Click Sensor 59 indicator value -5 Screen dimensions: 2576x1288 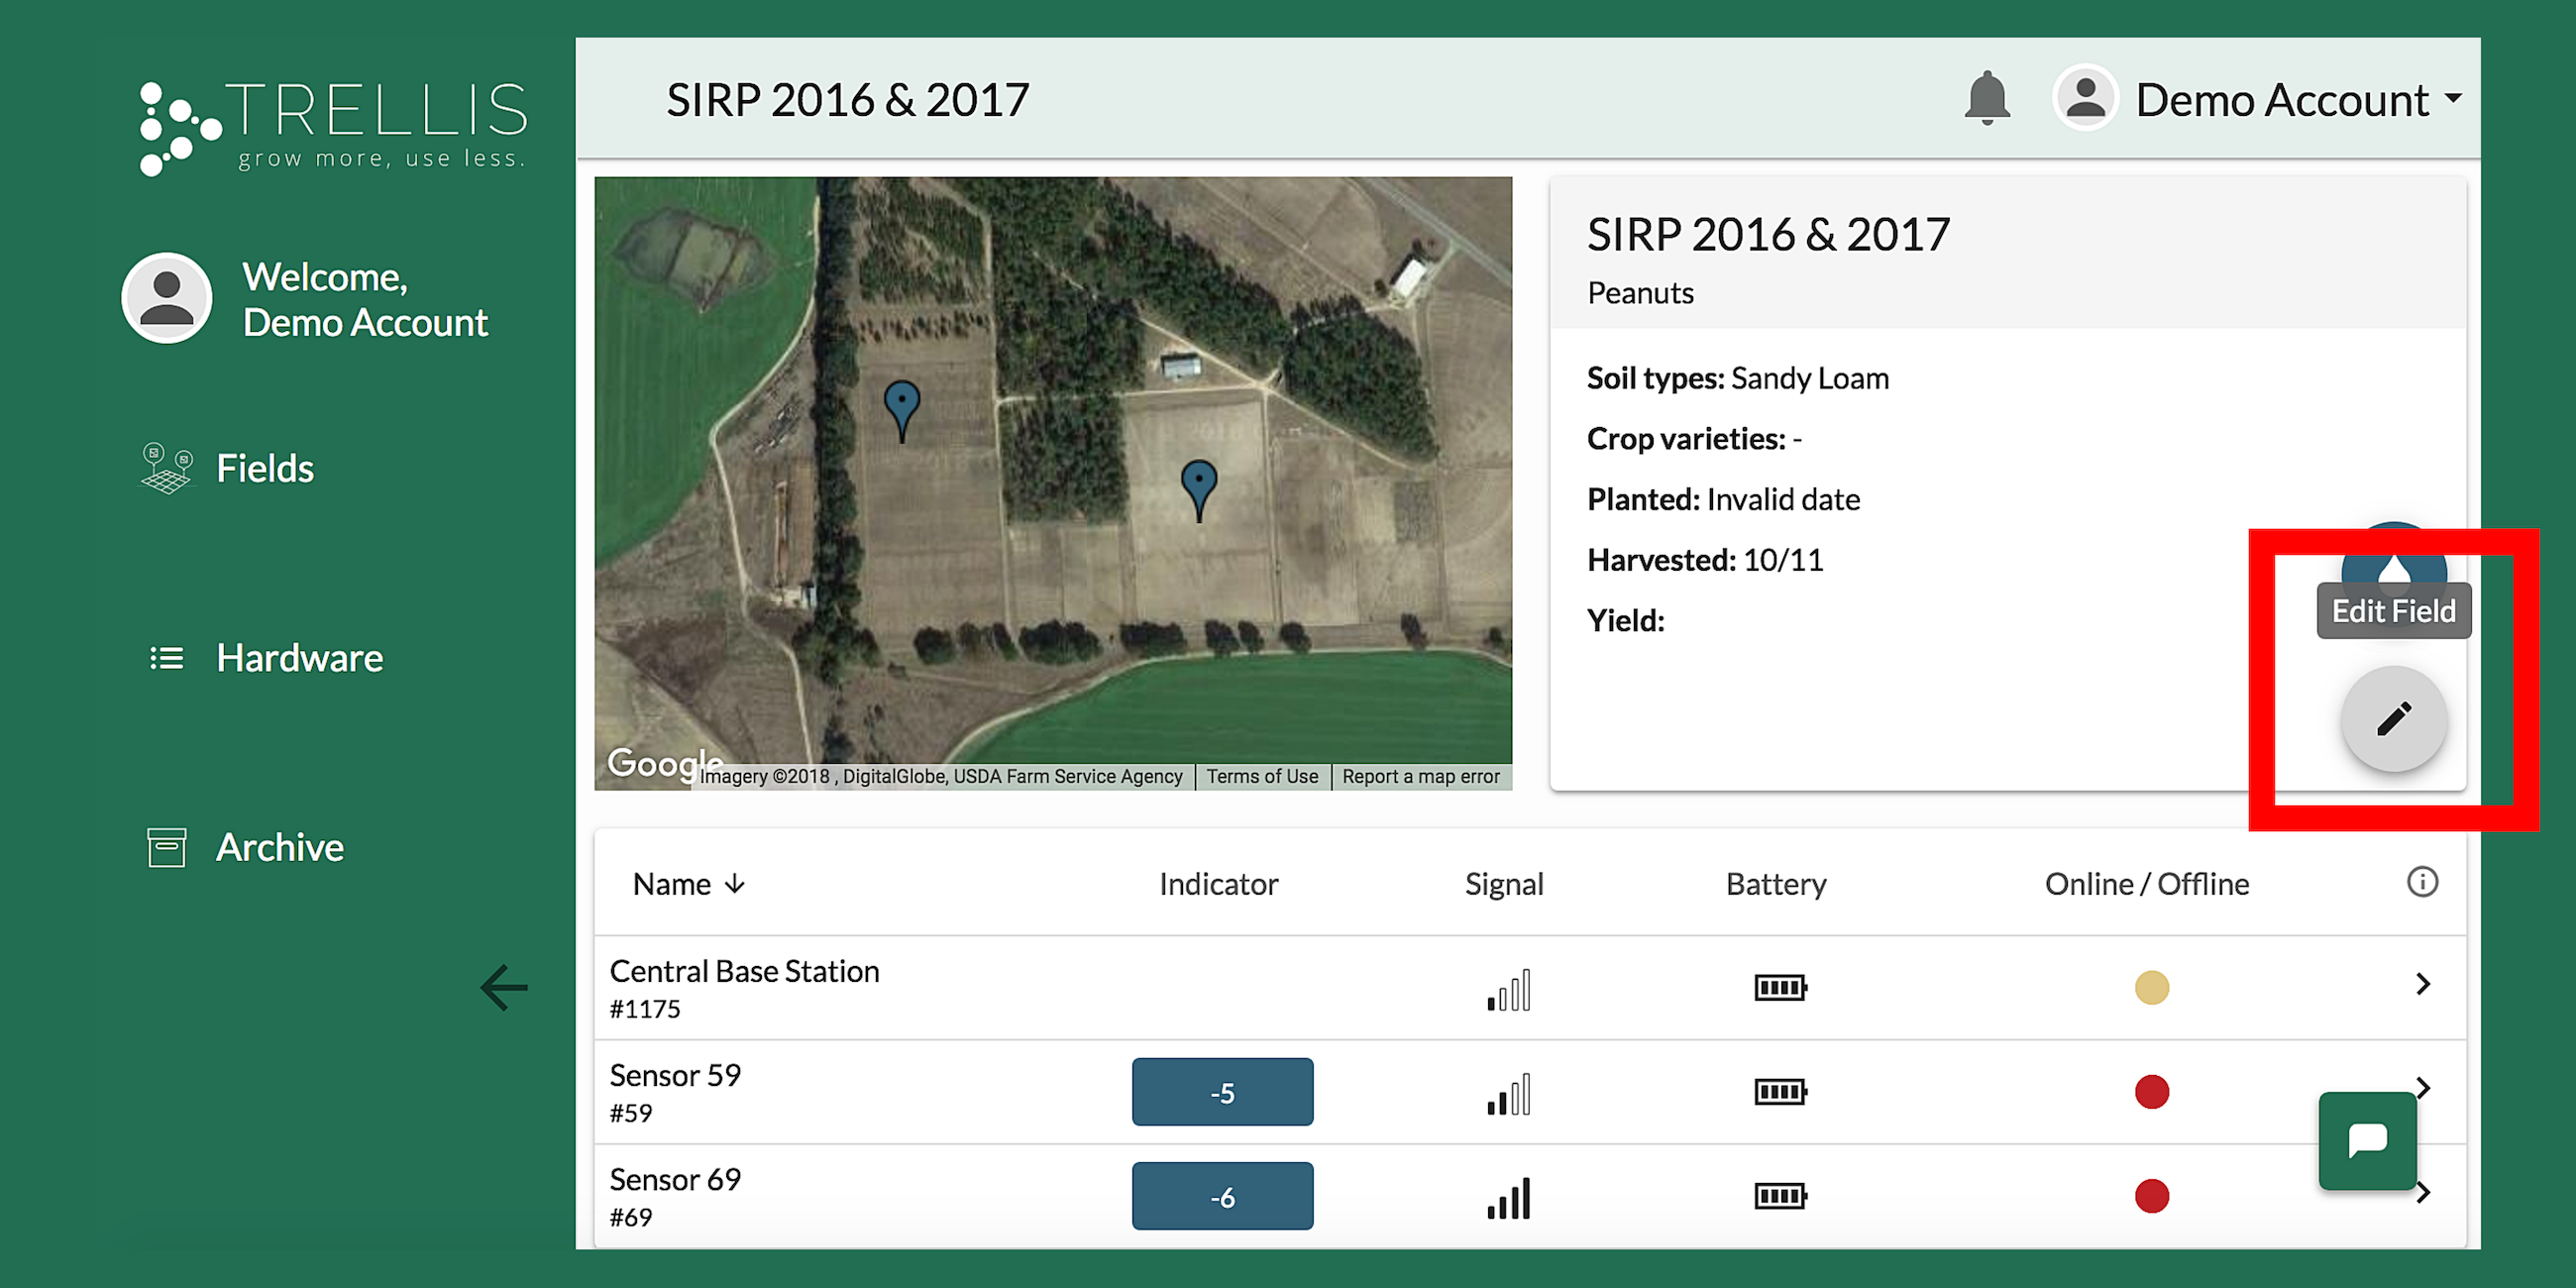[x=1221, y=1092]
